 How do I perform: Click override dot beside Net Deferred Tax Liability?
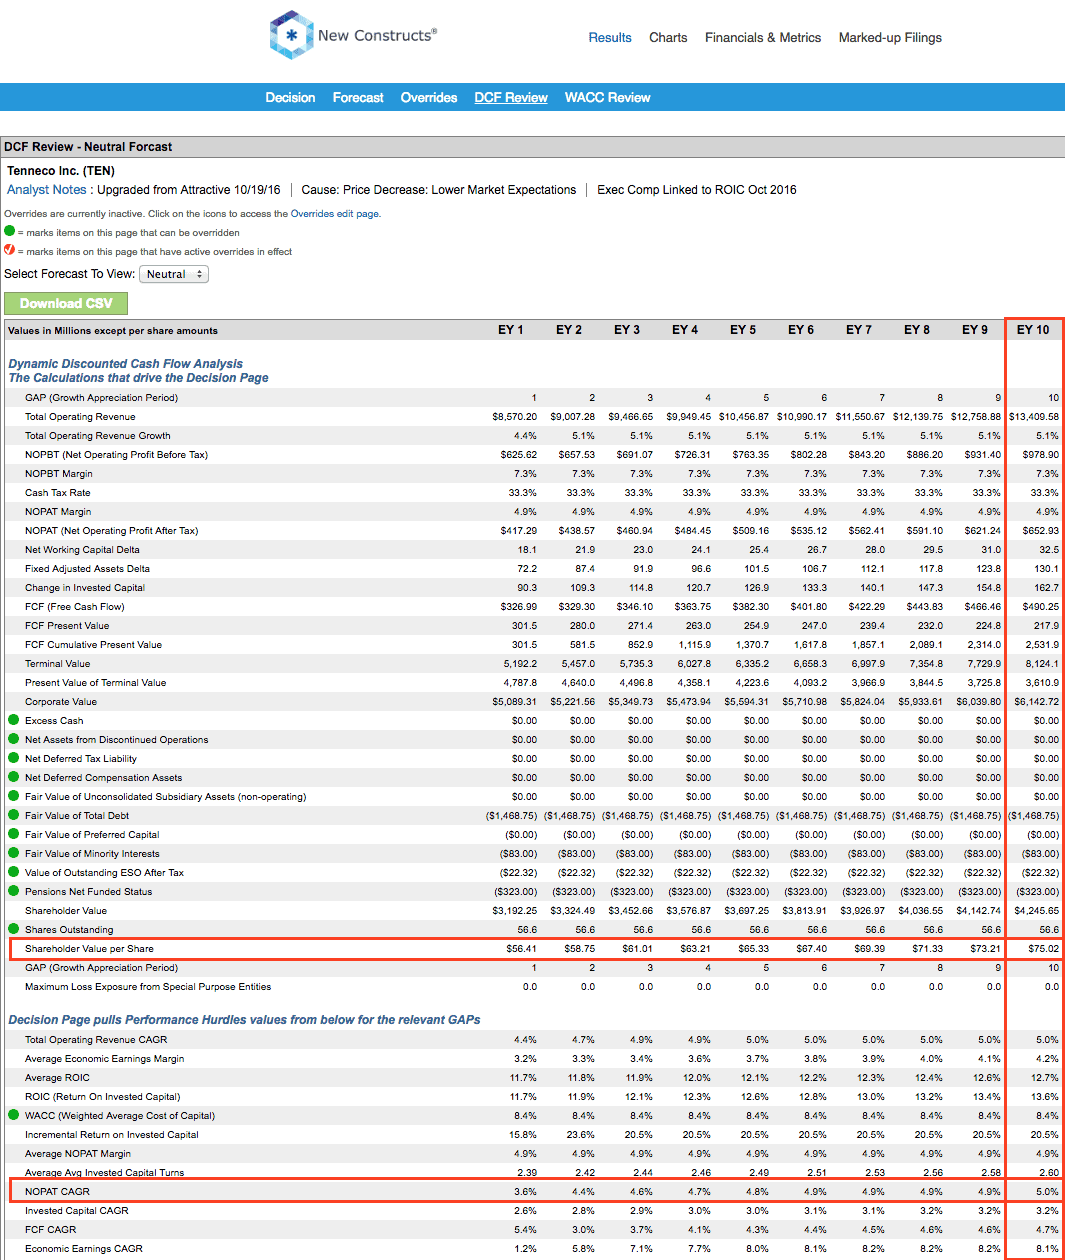click(x=14, y=758)
